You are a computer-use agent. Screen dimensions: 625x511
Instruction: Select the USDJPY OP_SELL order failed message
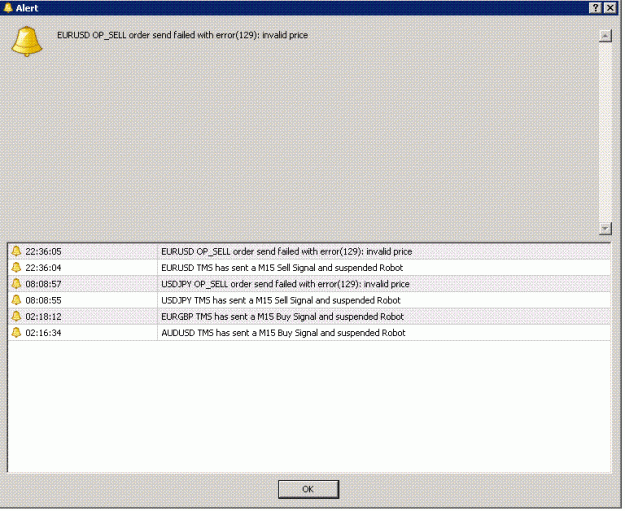pos(287,285)
